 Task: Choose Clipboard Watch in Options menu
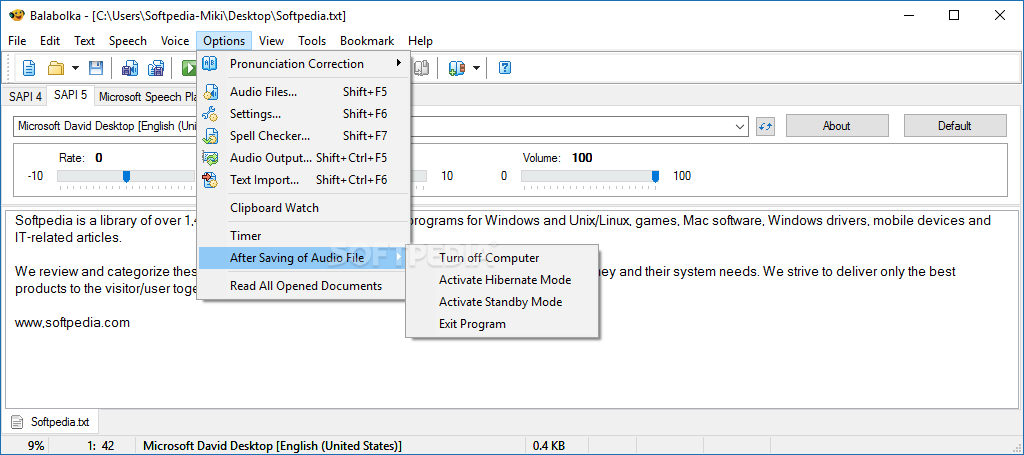[x=303, y=208]
